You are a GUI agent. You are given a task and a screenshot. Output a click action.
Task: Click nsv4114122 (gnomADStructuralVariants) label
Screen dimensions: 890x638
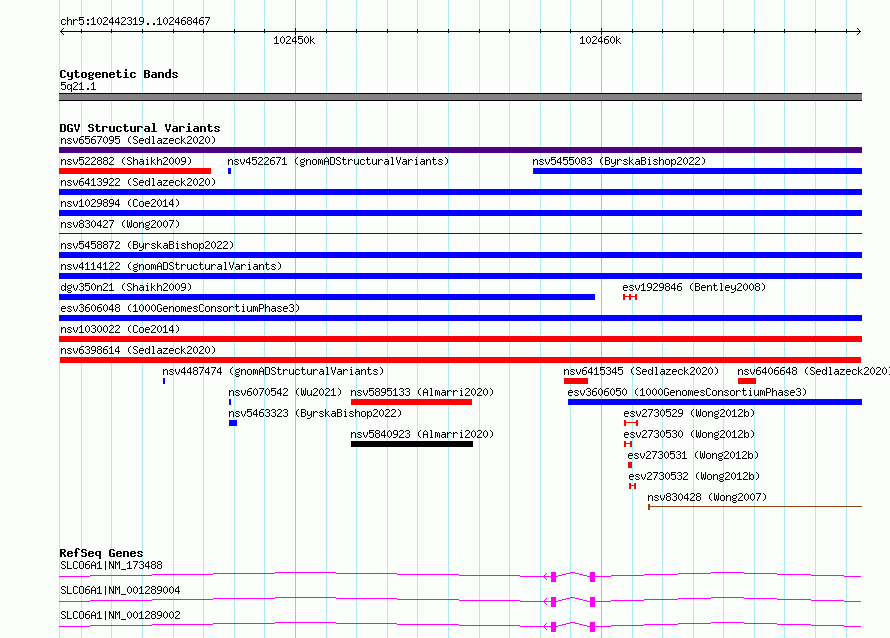click(171, 266)
